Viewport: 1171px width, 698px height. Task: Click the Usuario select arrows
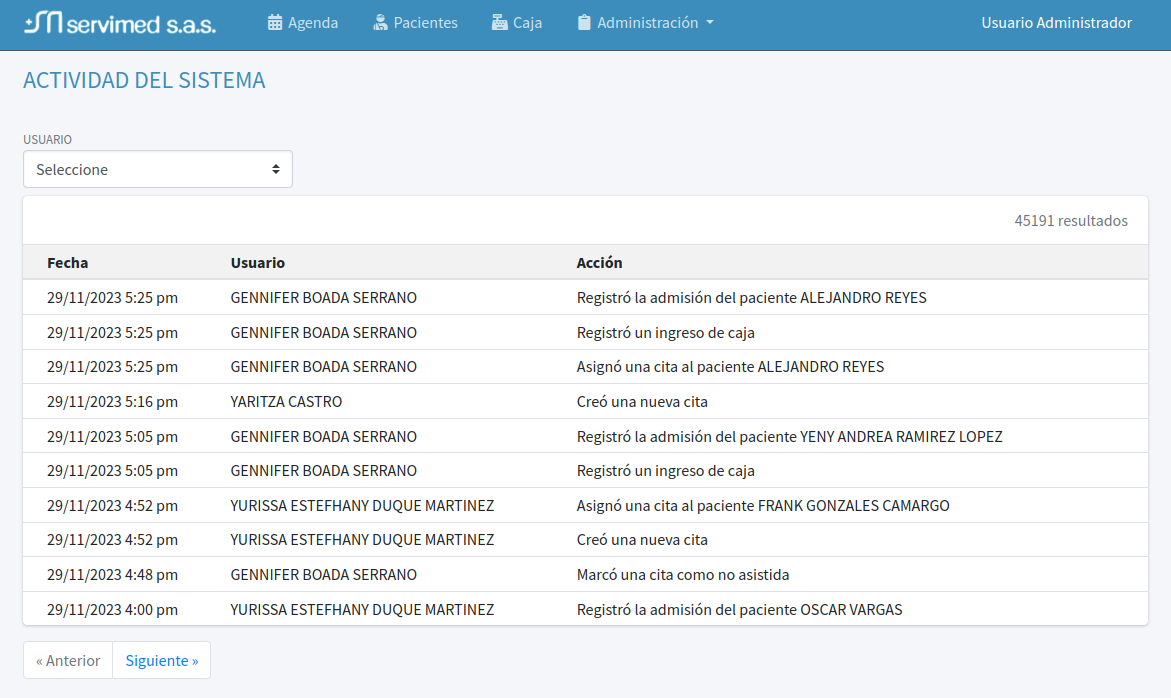pyautogui.click(x=276, y=170)
